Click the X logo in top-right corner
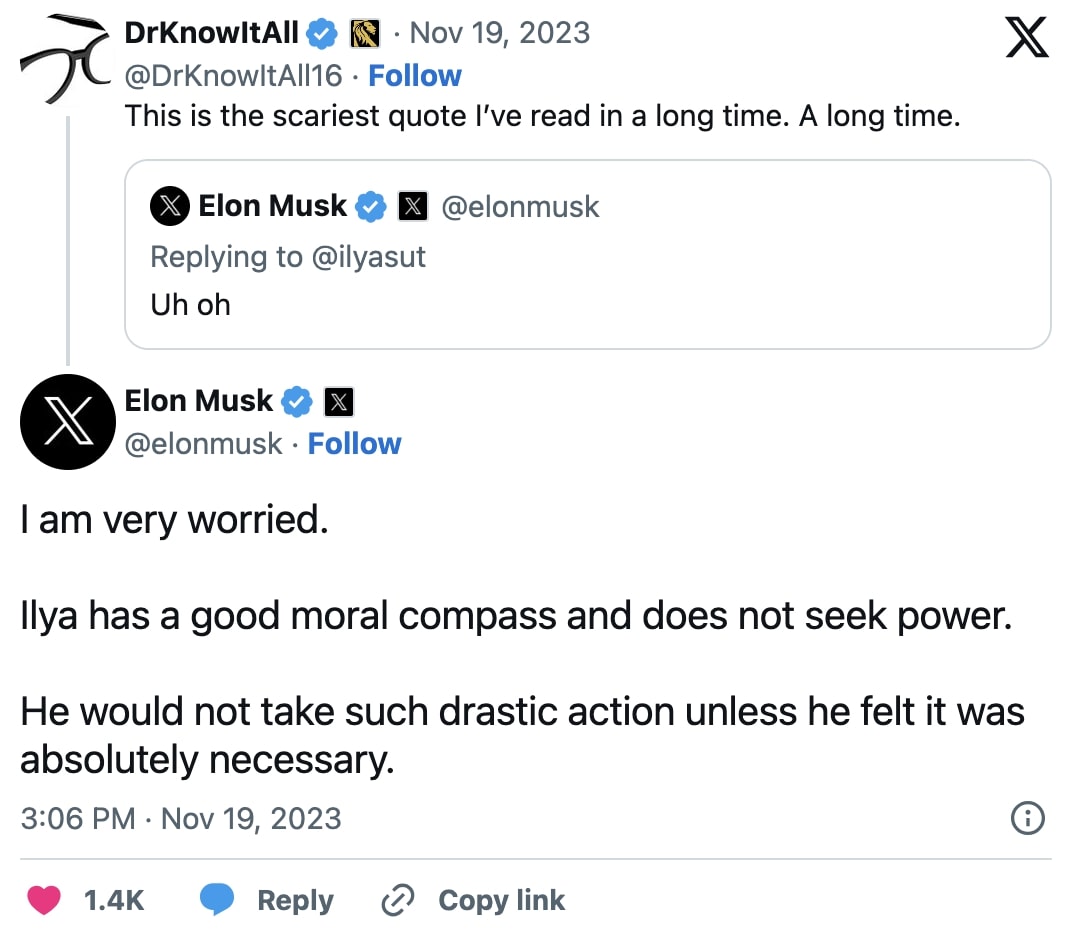This screenshot has width=1074, height=934. [1026, 38]
